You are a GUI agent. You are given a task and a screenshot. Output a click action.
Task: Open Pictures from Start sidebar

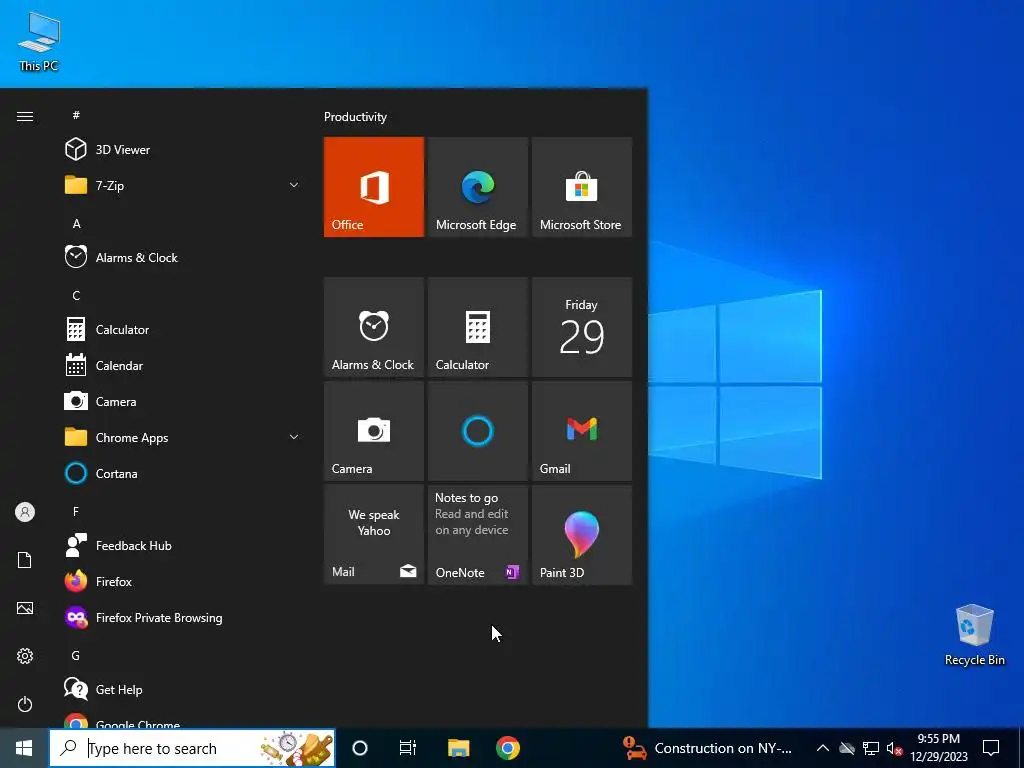pyautogui.click(x=25, y=608)
